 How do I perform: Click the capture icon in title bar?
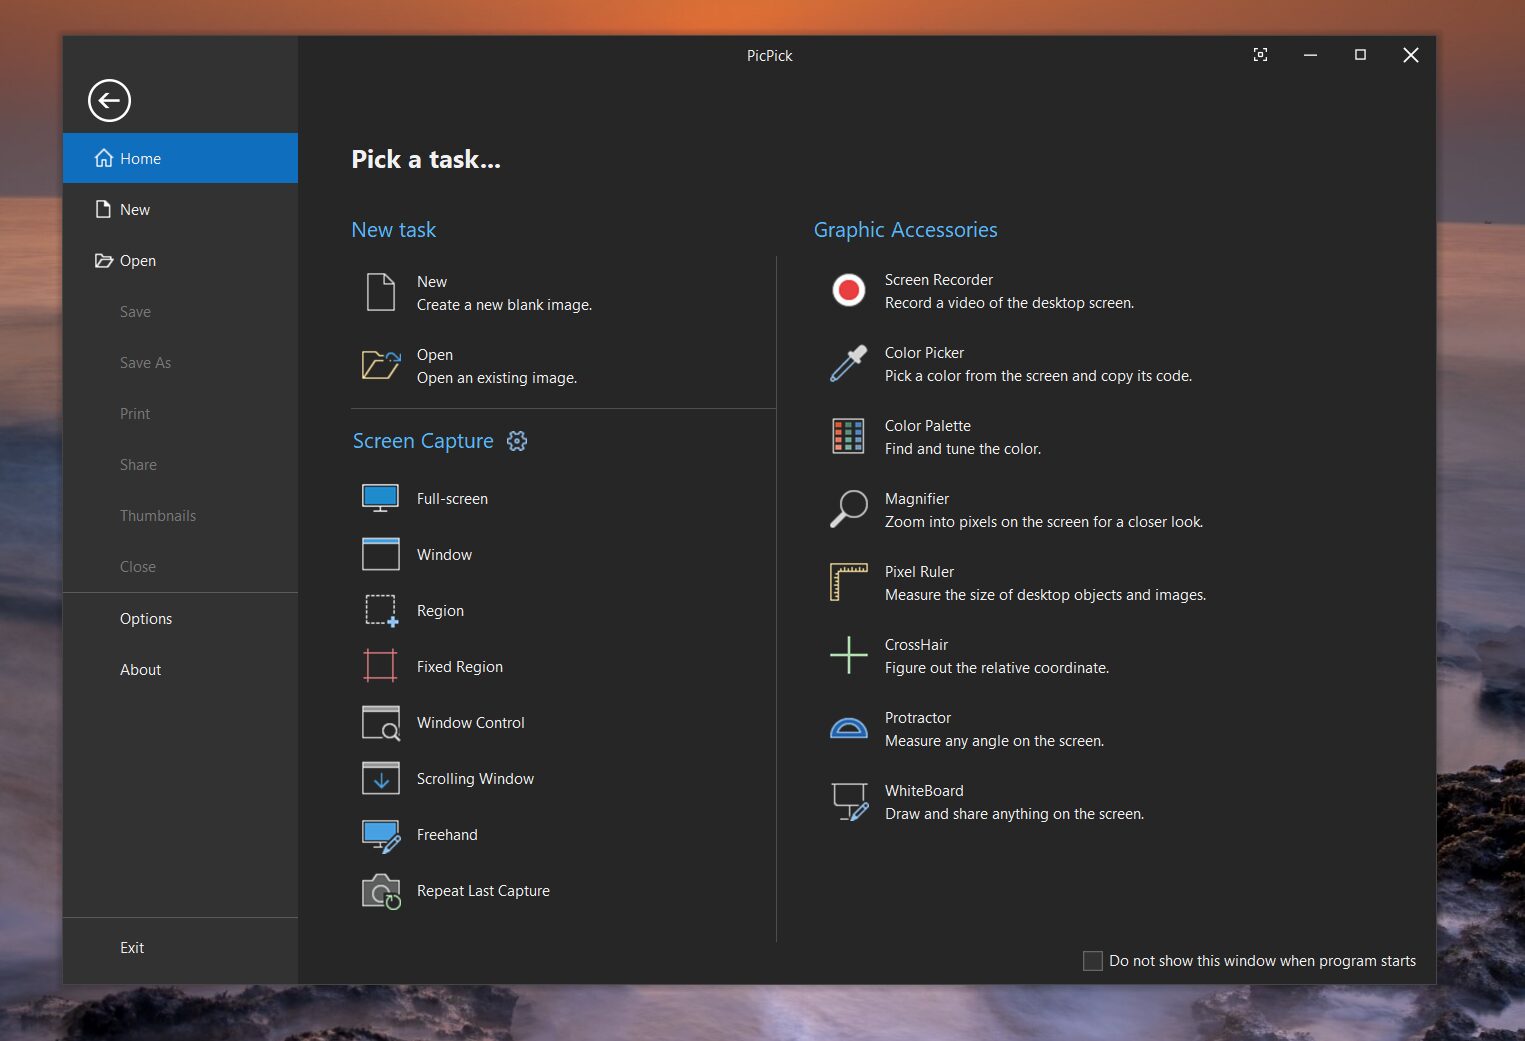coord(1260,55)
